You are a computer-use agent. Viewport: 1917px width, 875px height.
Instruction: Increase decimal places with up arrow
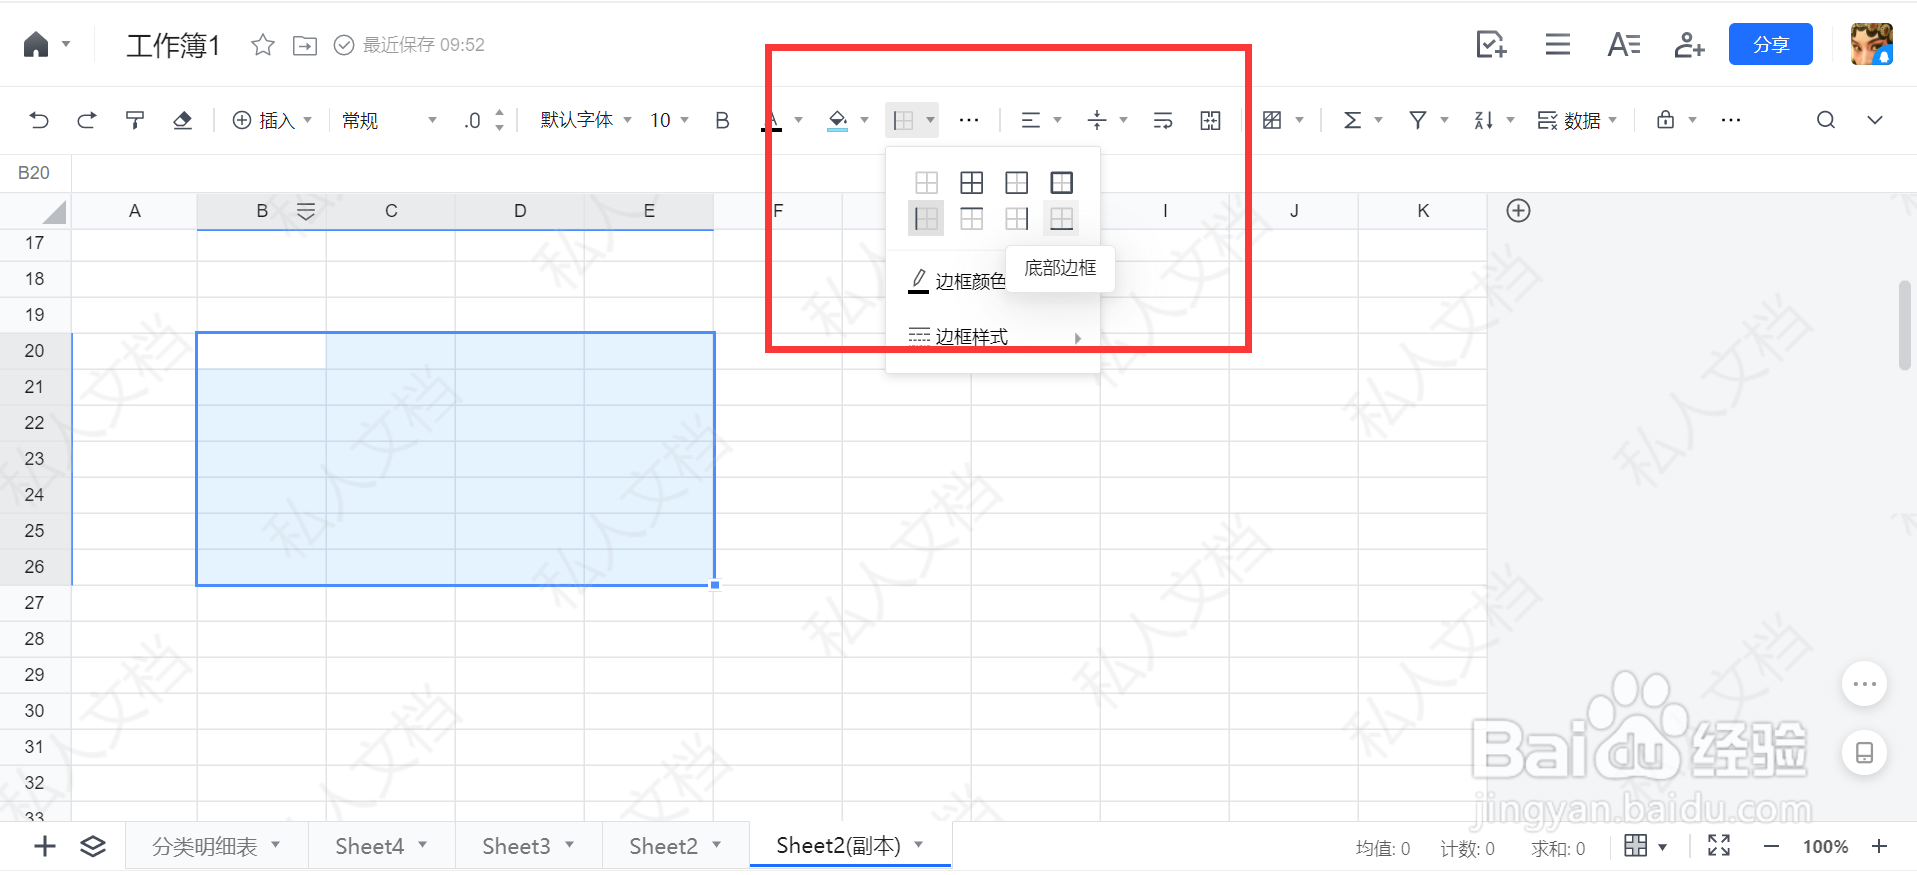[499, 112]
